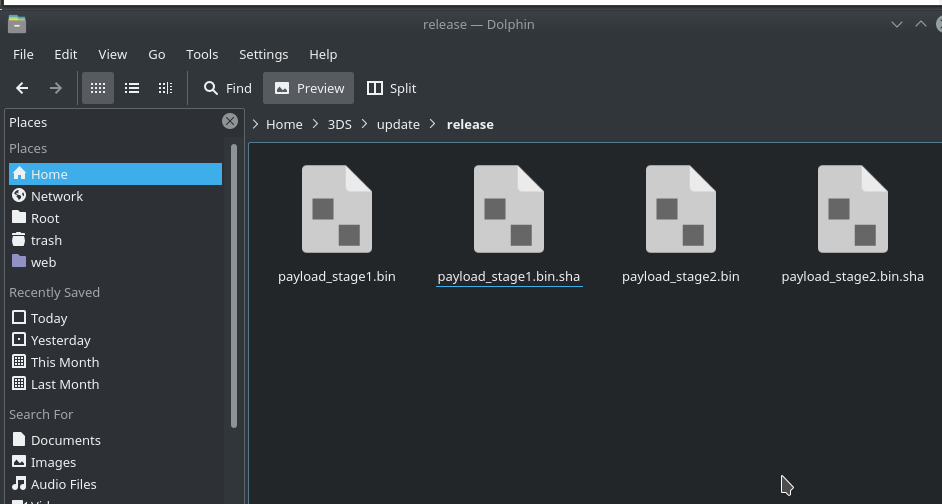942x504 pixels.
Task: Open the Edit menu
Action: (65, 54)
